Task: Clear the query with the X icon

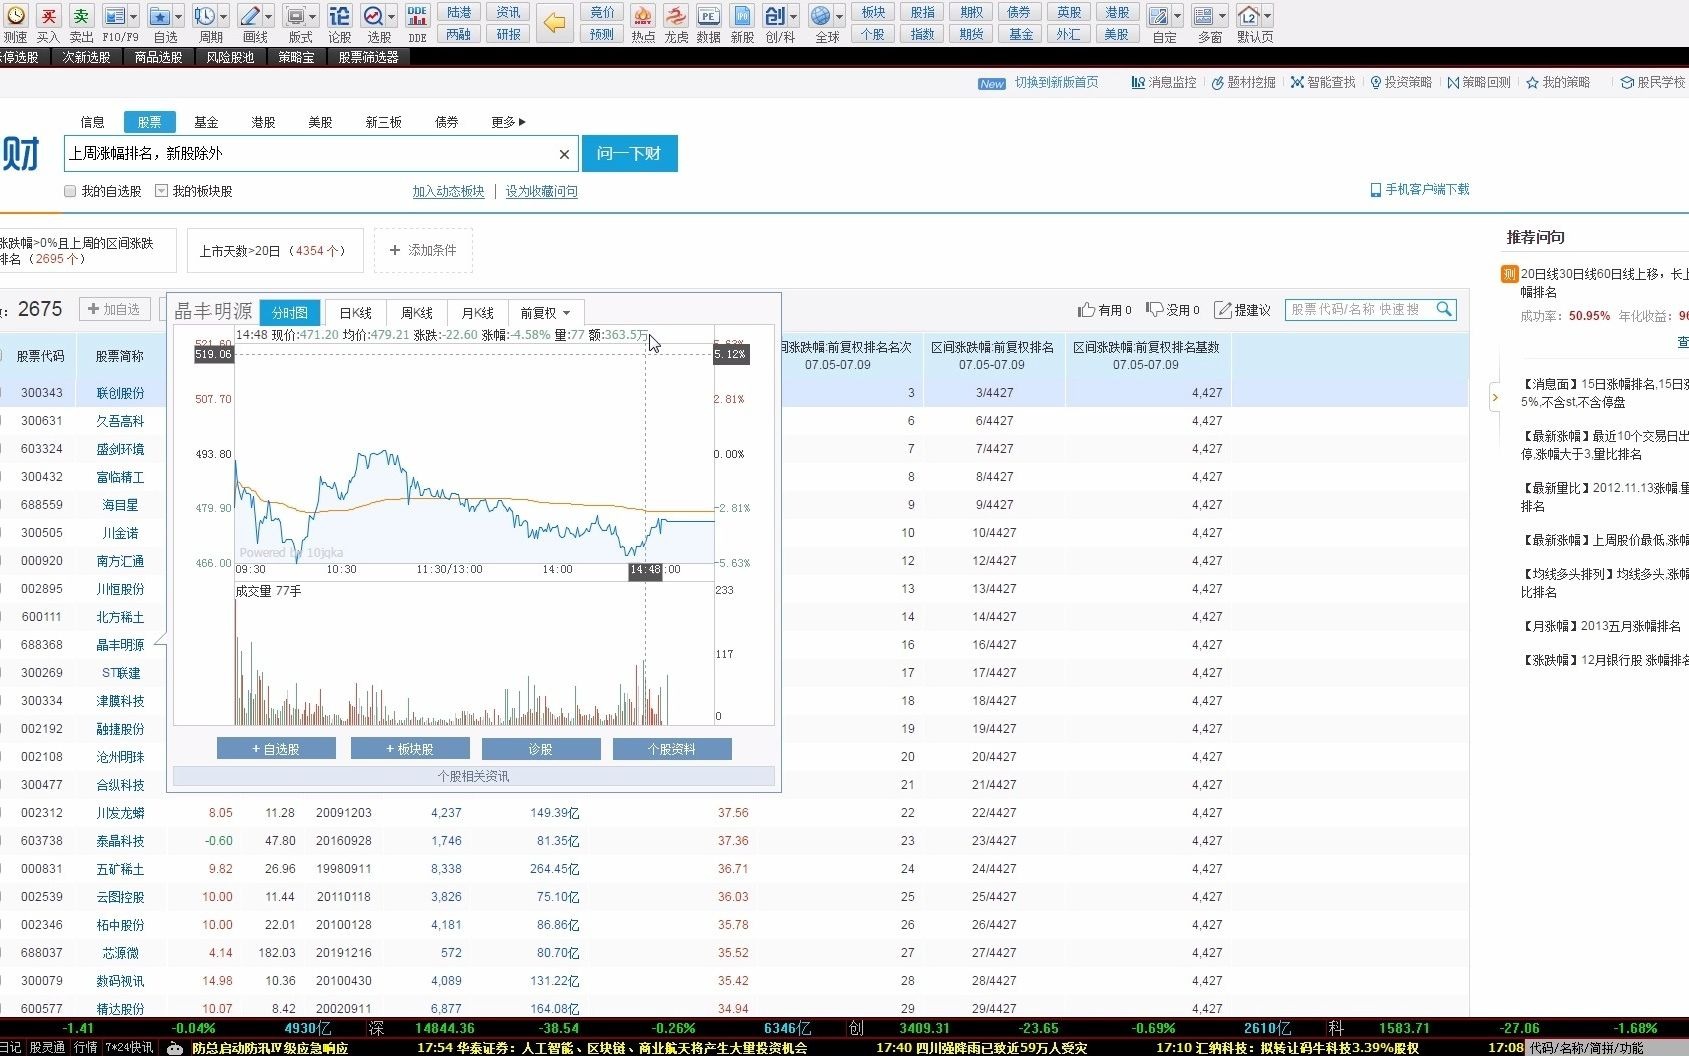Action: pyautogui.click(x=564, y=154)
